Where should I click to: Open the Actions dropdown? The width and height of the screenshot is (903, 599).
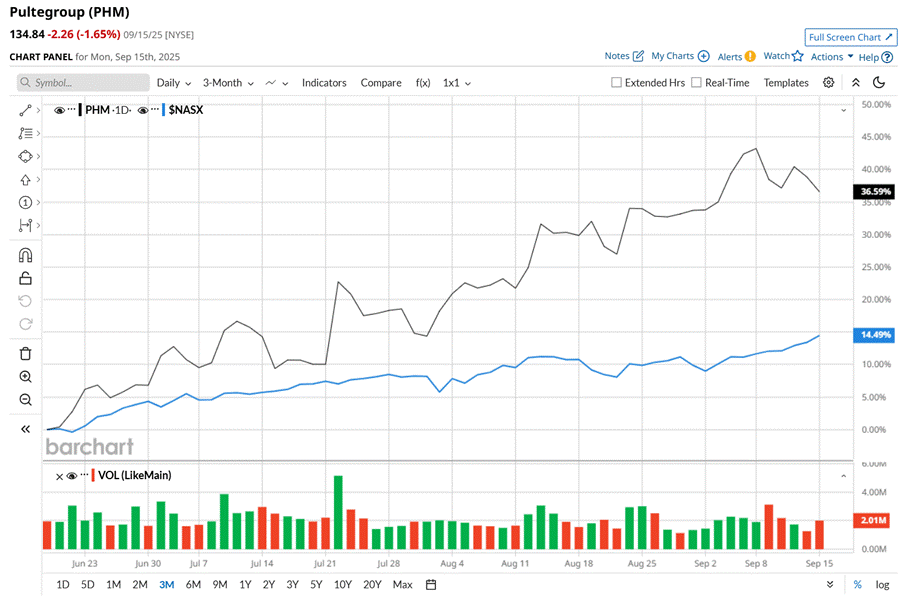coord(832,56)
